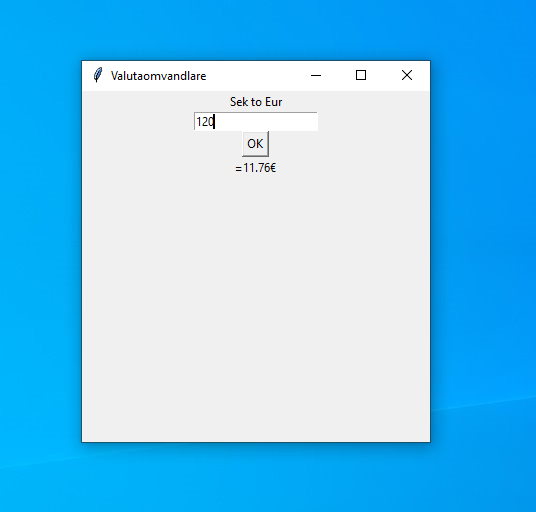This screenshot has height=512, width=536.
Task: Place the cursor on the digit 1 in the entry
Action: 199,122
